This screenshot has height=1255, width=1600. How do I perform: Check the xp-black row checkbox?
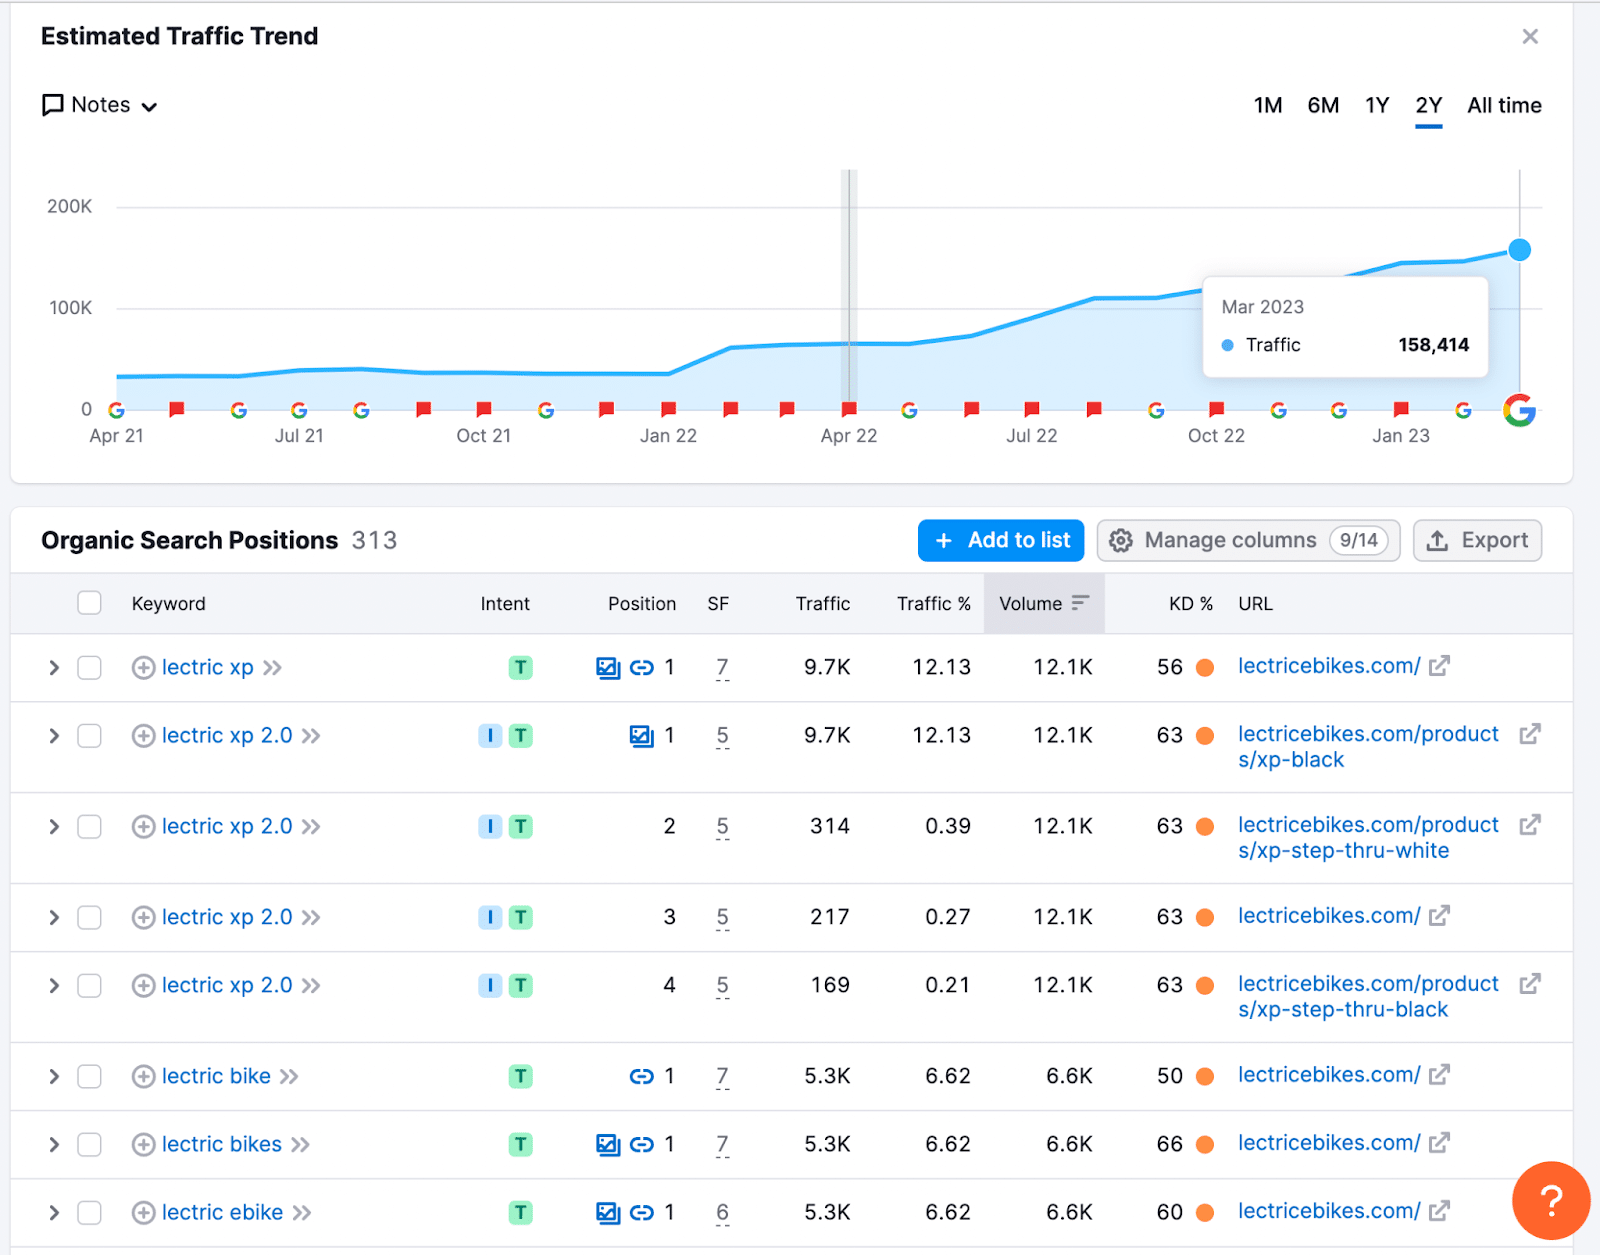(x=89, y=736)
